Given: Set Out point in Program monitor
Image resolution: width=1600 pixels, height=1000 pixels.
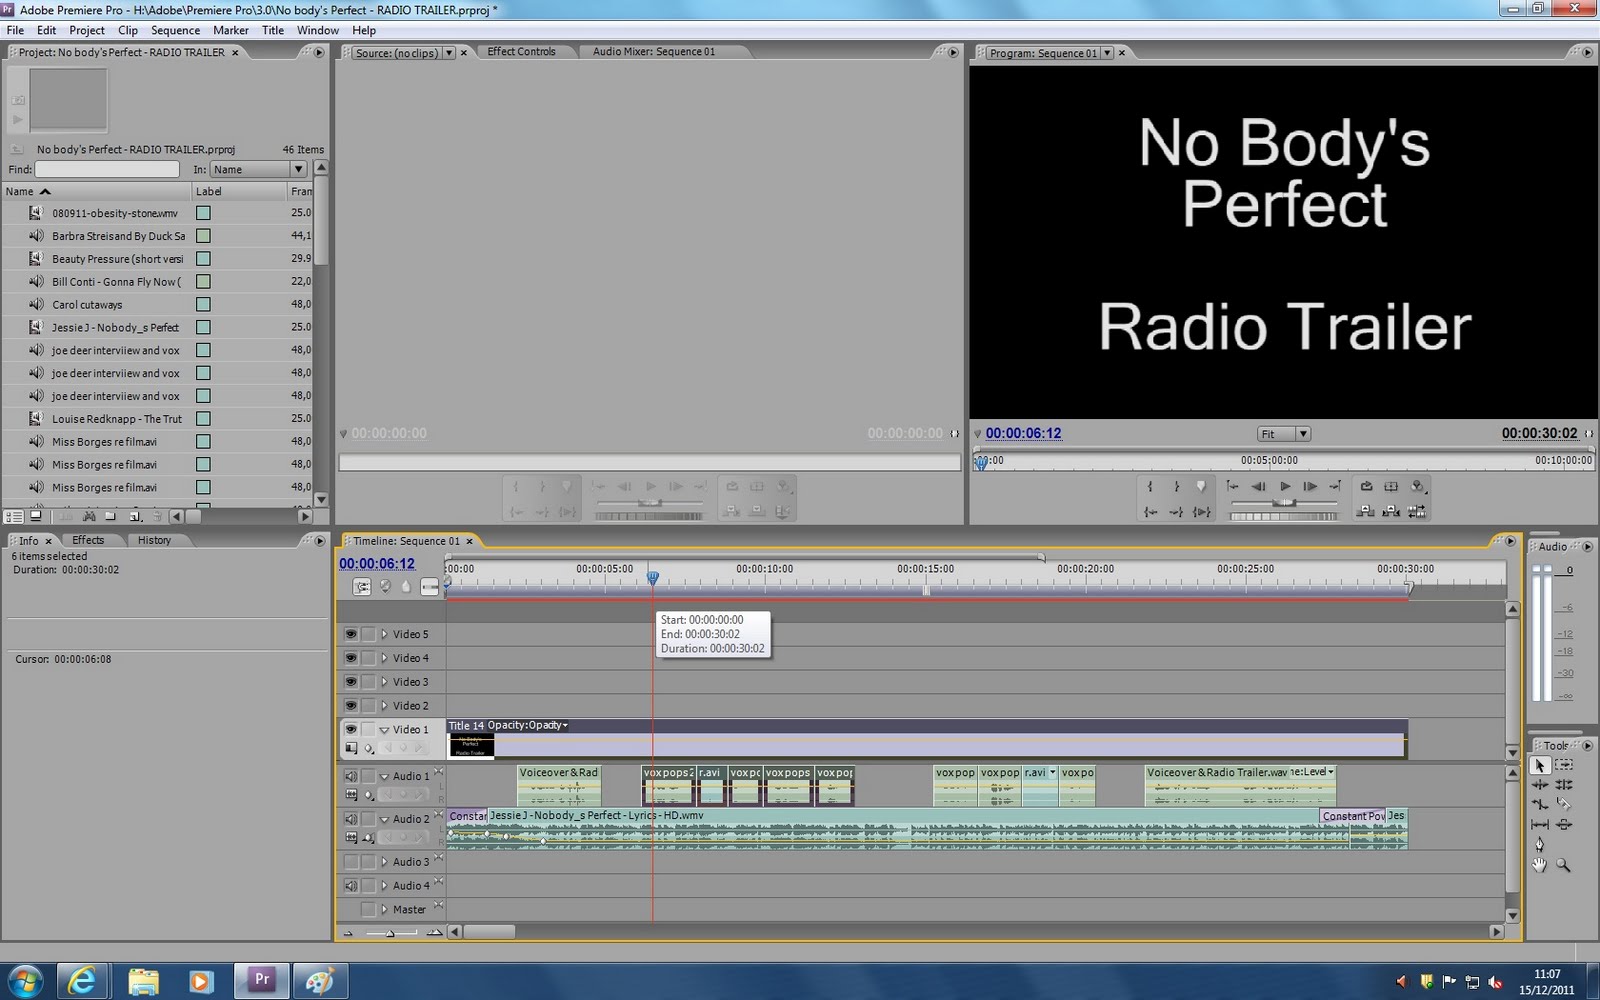Looking at the screenshot, I should (x=1176, y=487).
